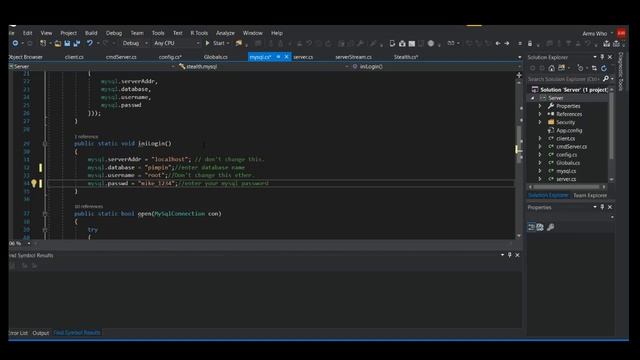Click the editor vertical scrollbar

pos(519,155)
